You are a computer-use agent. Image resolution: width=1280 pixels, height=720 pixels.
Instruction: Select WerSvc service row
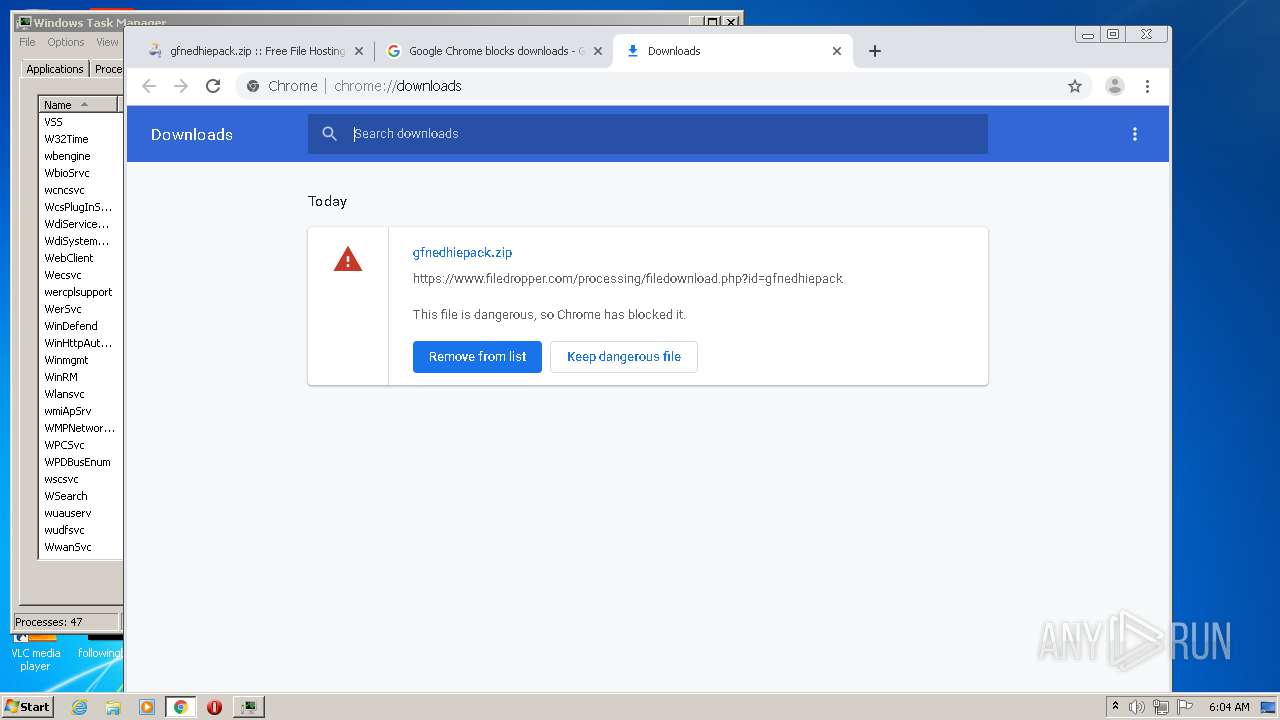80,309
